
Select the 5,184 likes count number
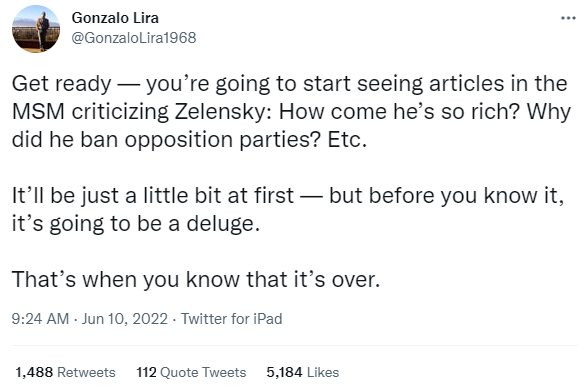(x=284, y=372)
